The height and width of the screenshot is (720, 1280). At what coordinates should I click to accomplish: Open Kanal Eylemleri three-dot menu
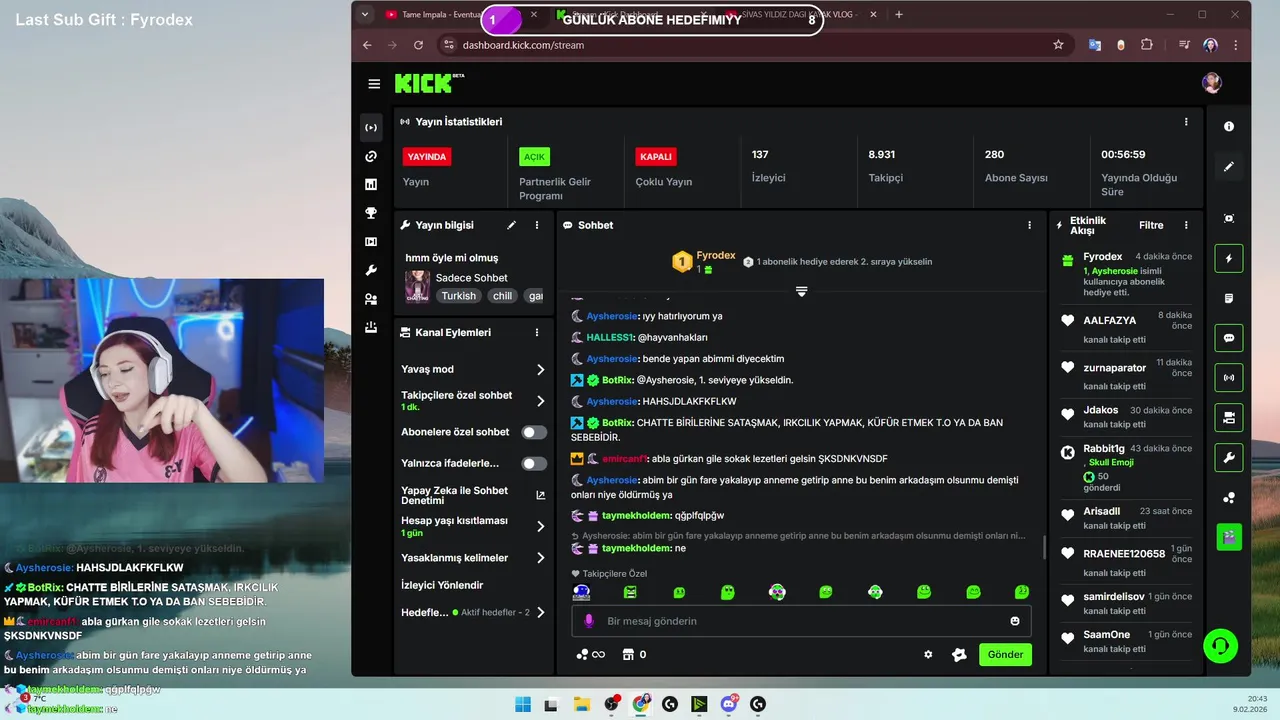coord(537,332)
